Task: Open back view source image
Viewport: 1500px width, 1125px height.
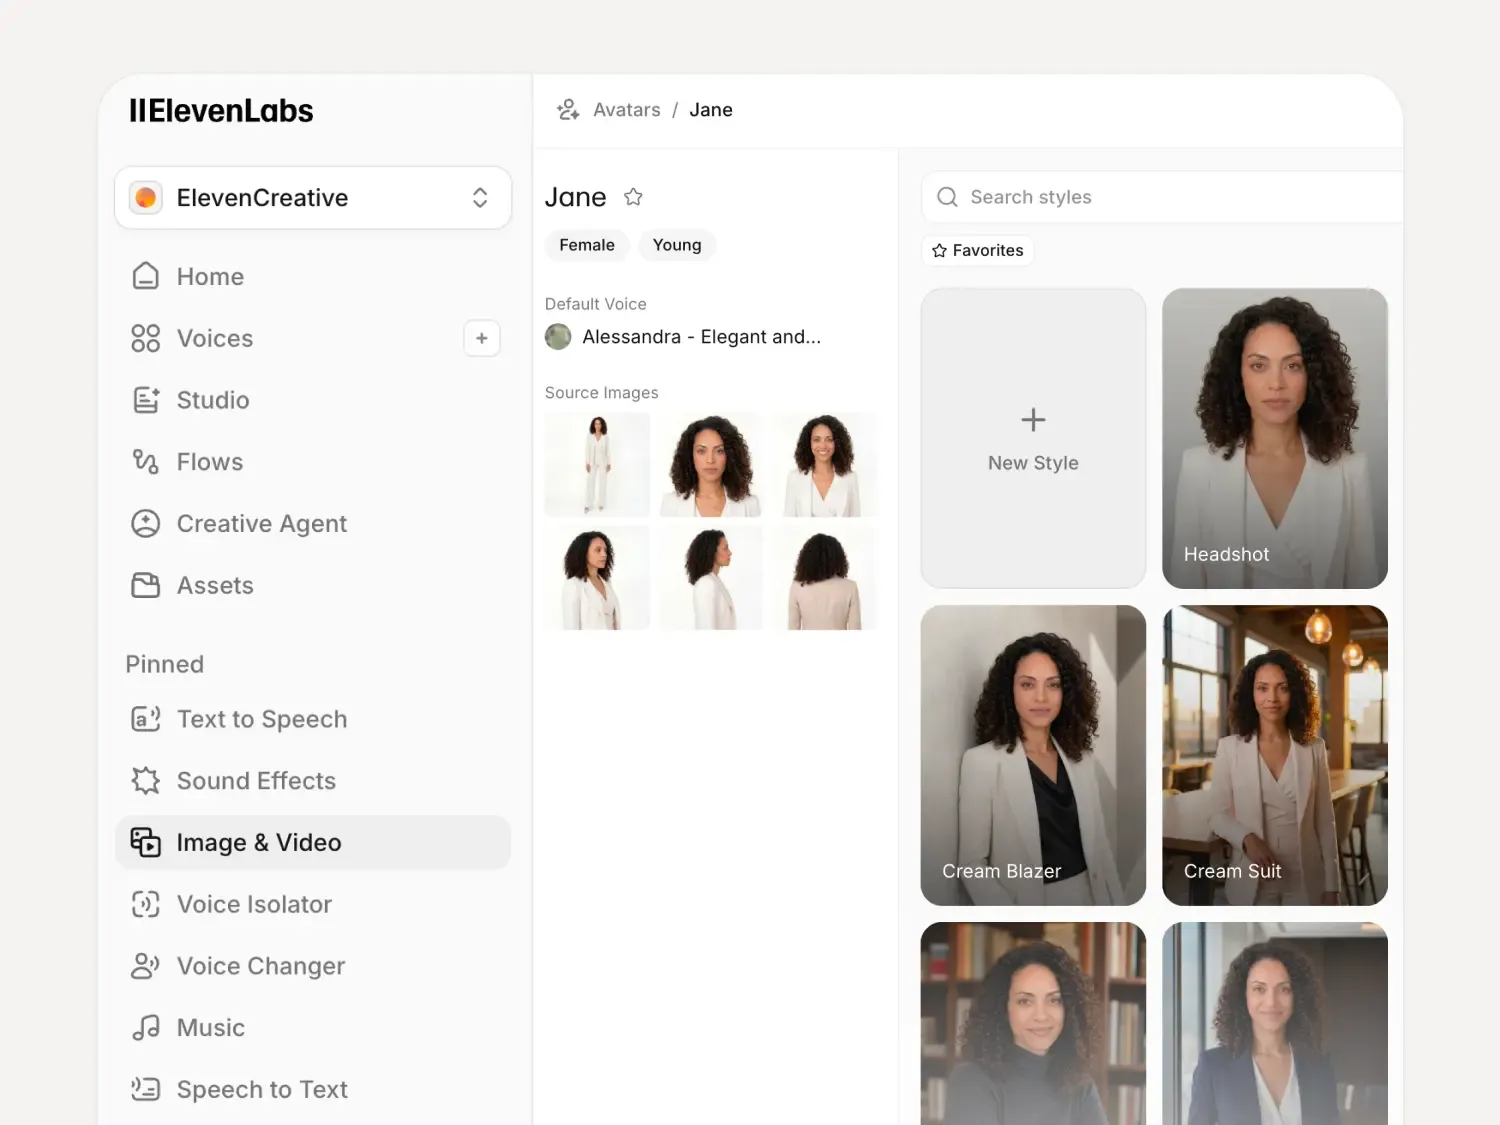Action: [824, 578]
